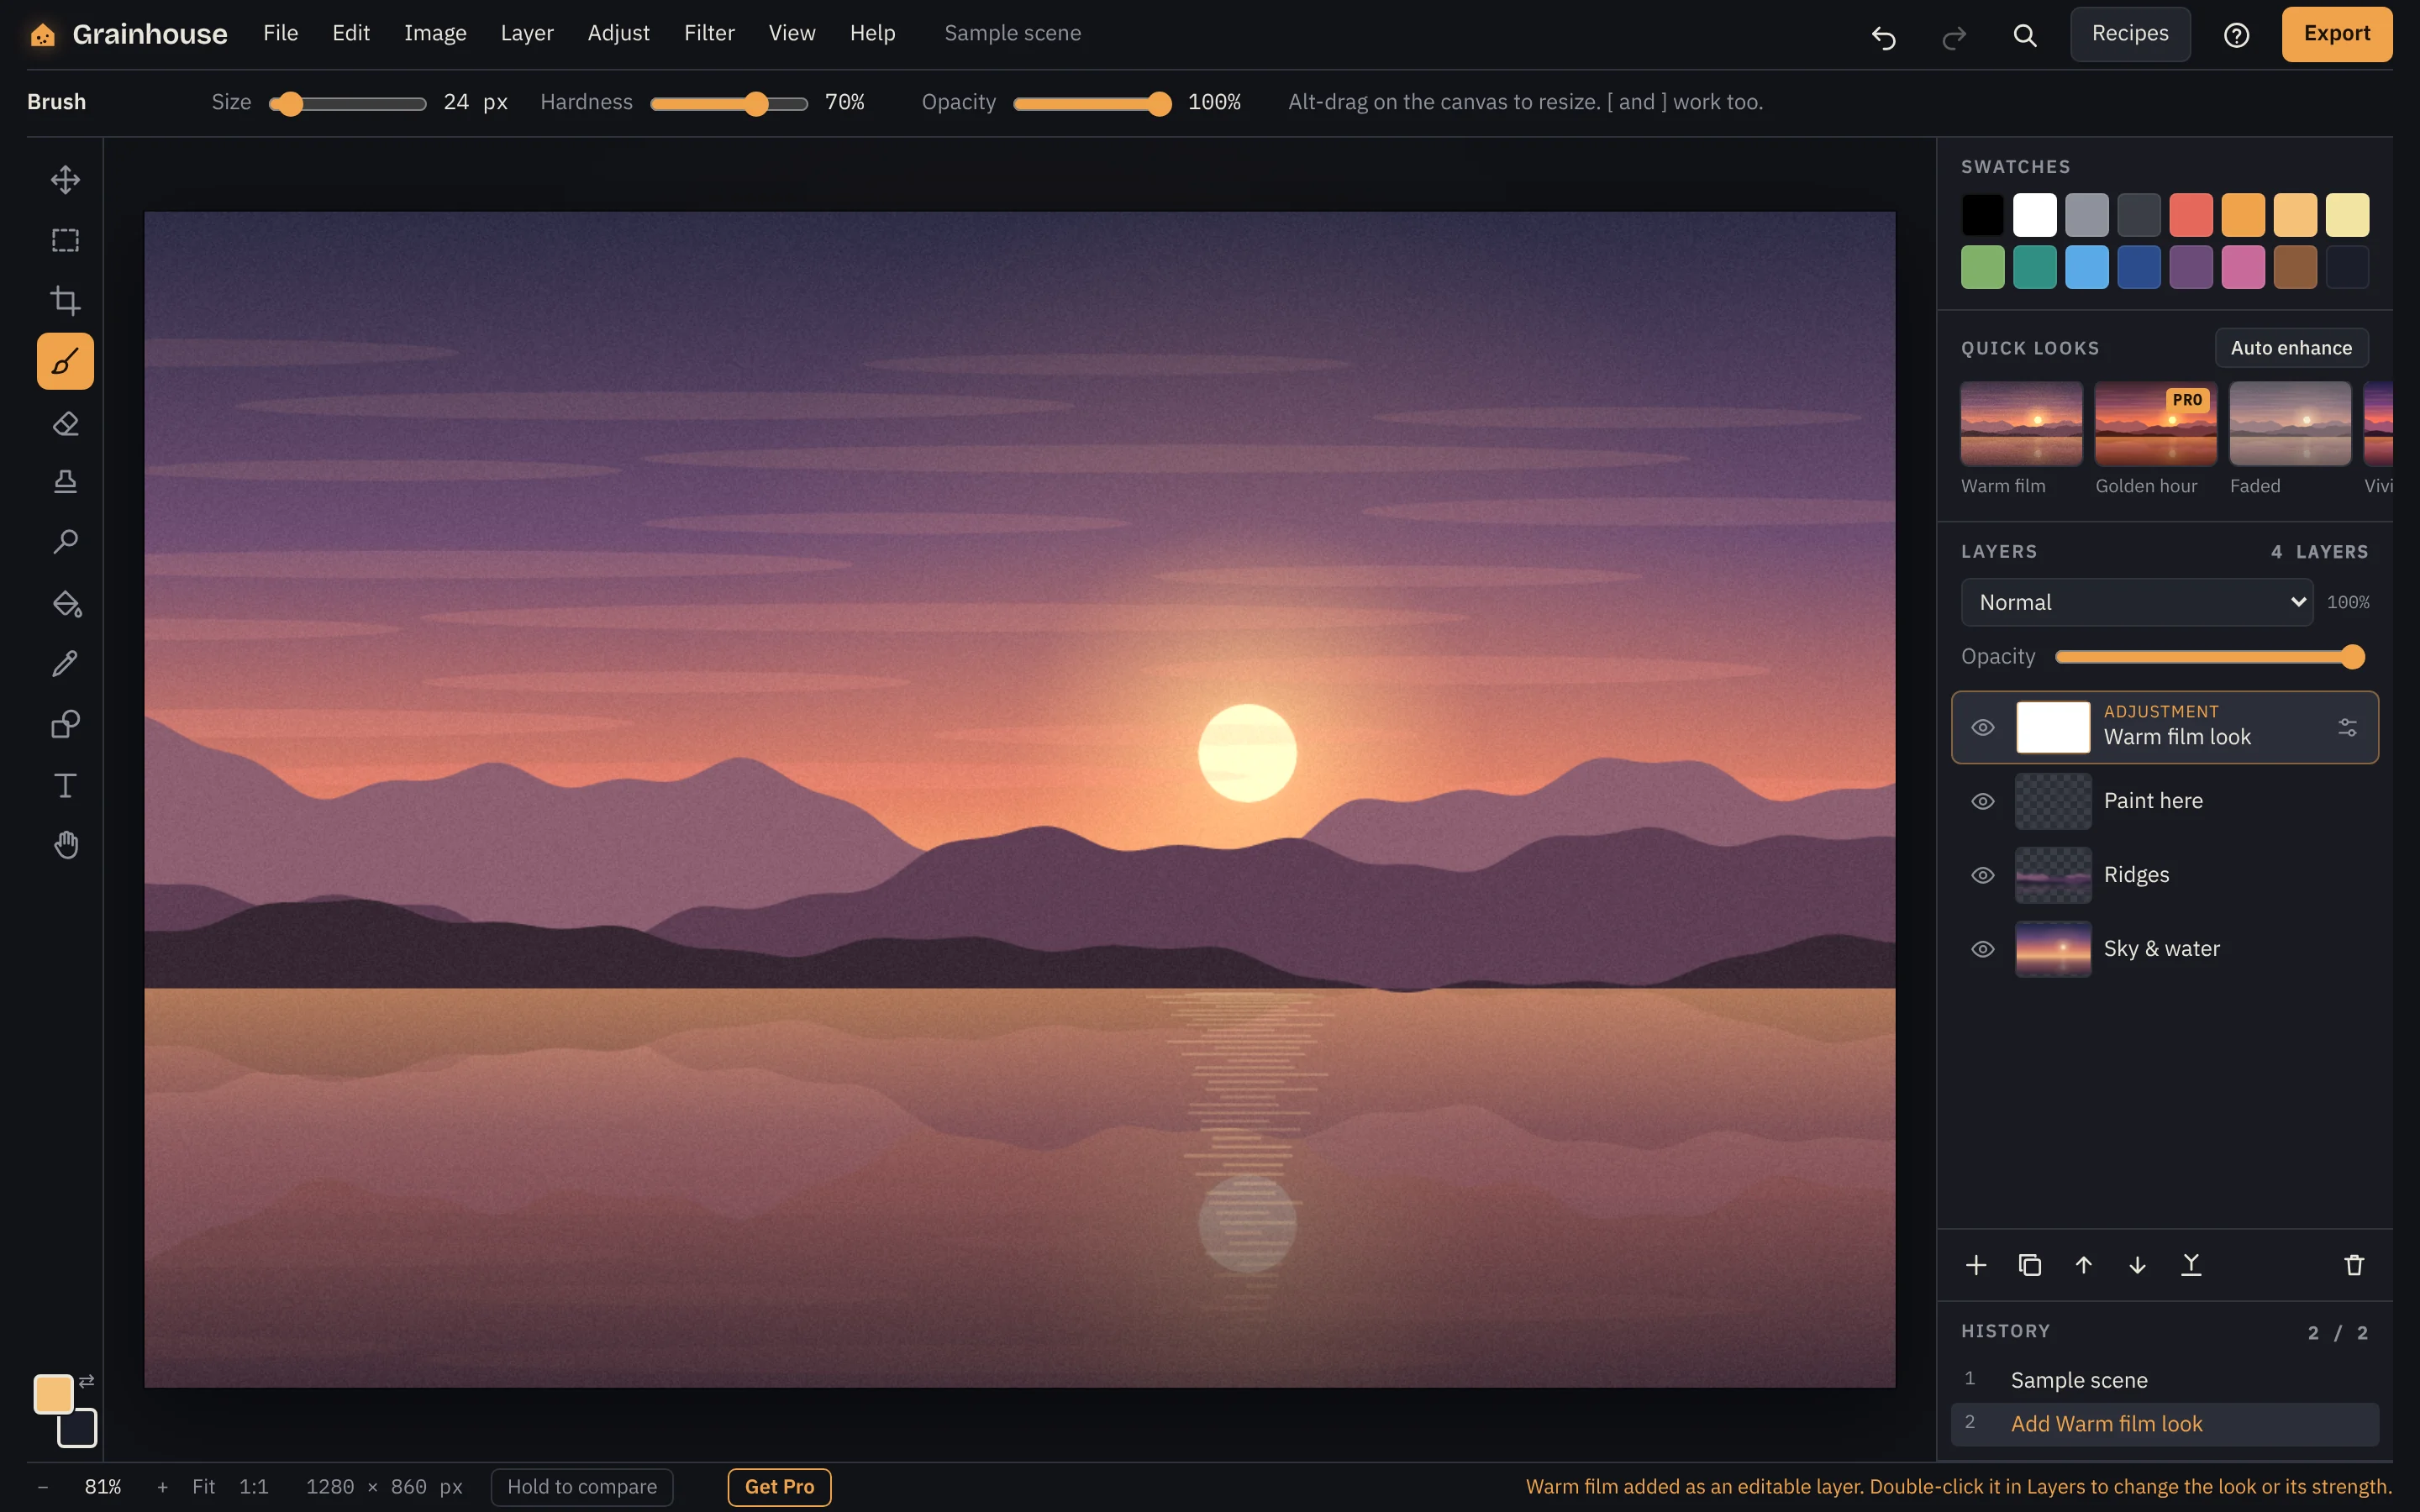2420x1512 pixels.
Task: Pick the coral red swatch
Action: coord(2191,215)
